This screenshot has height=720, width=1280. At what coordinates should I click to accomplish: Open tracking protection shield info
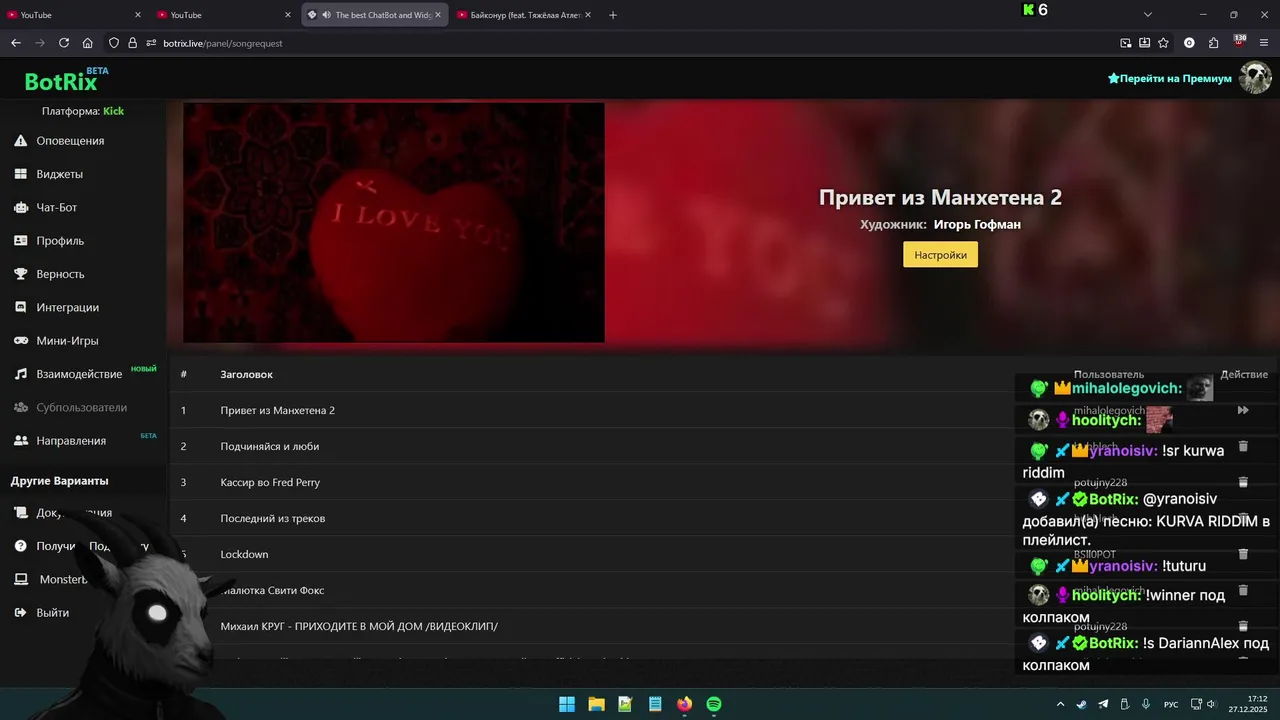[114, 43]
